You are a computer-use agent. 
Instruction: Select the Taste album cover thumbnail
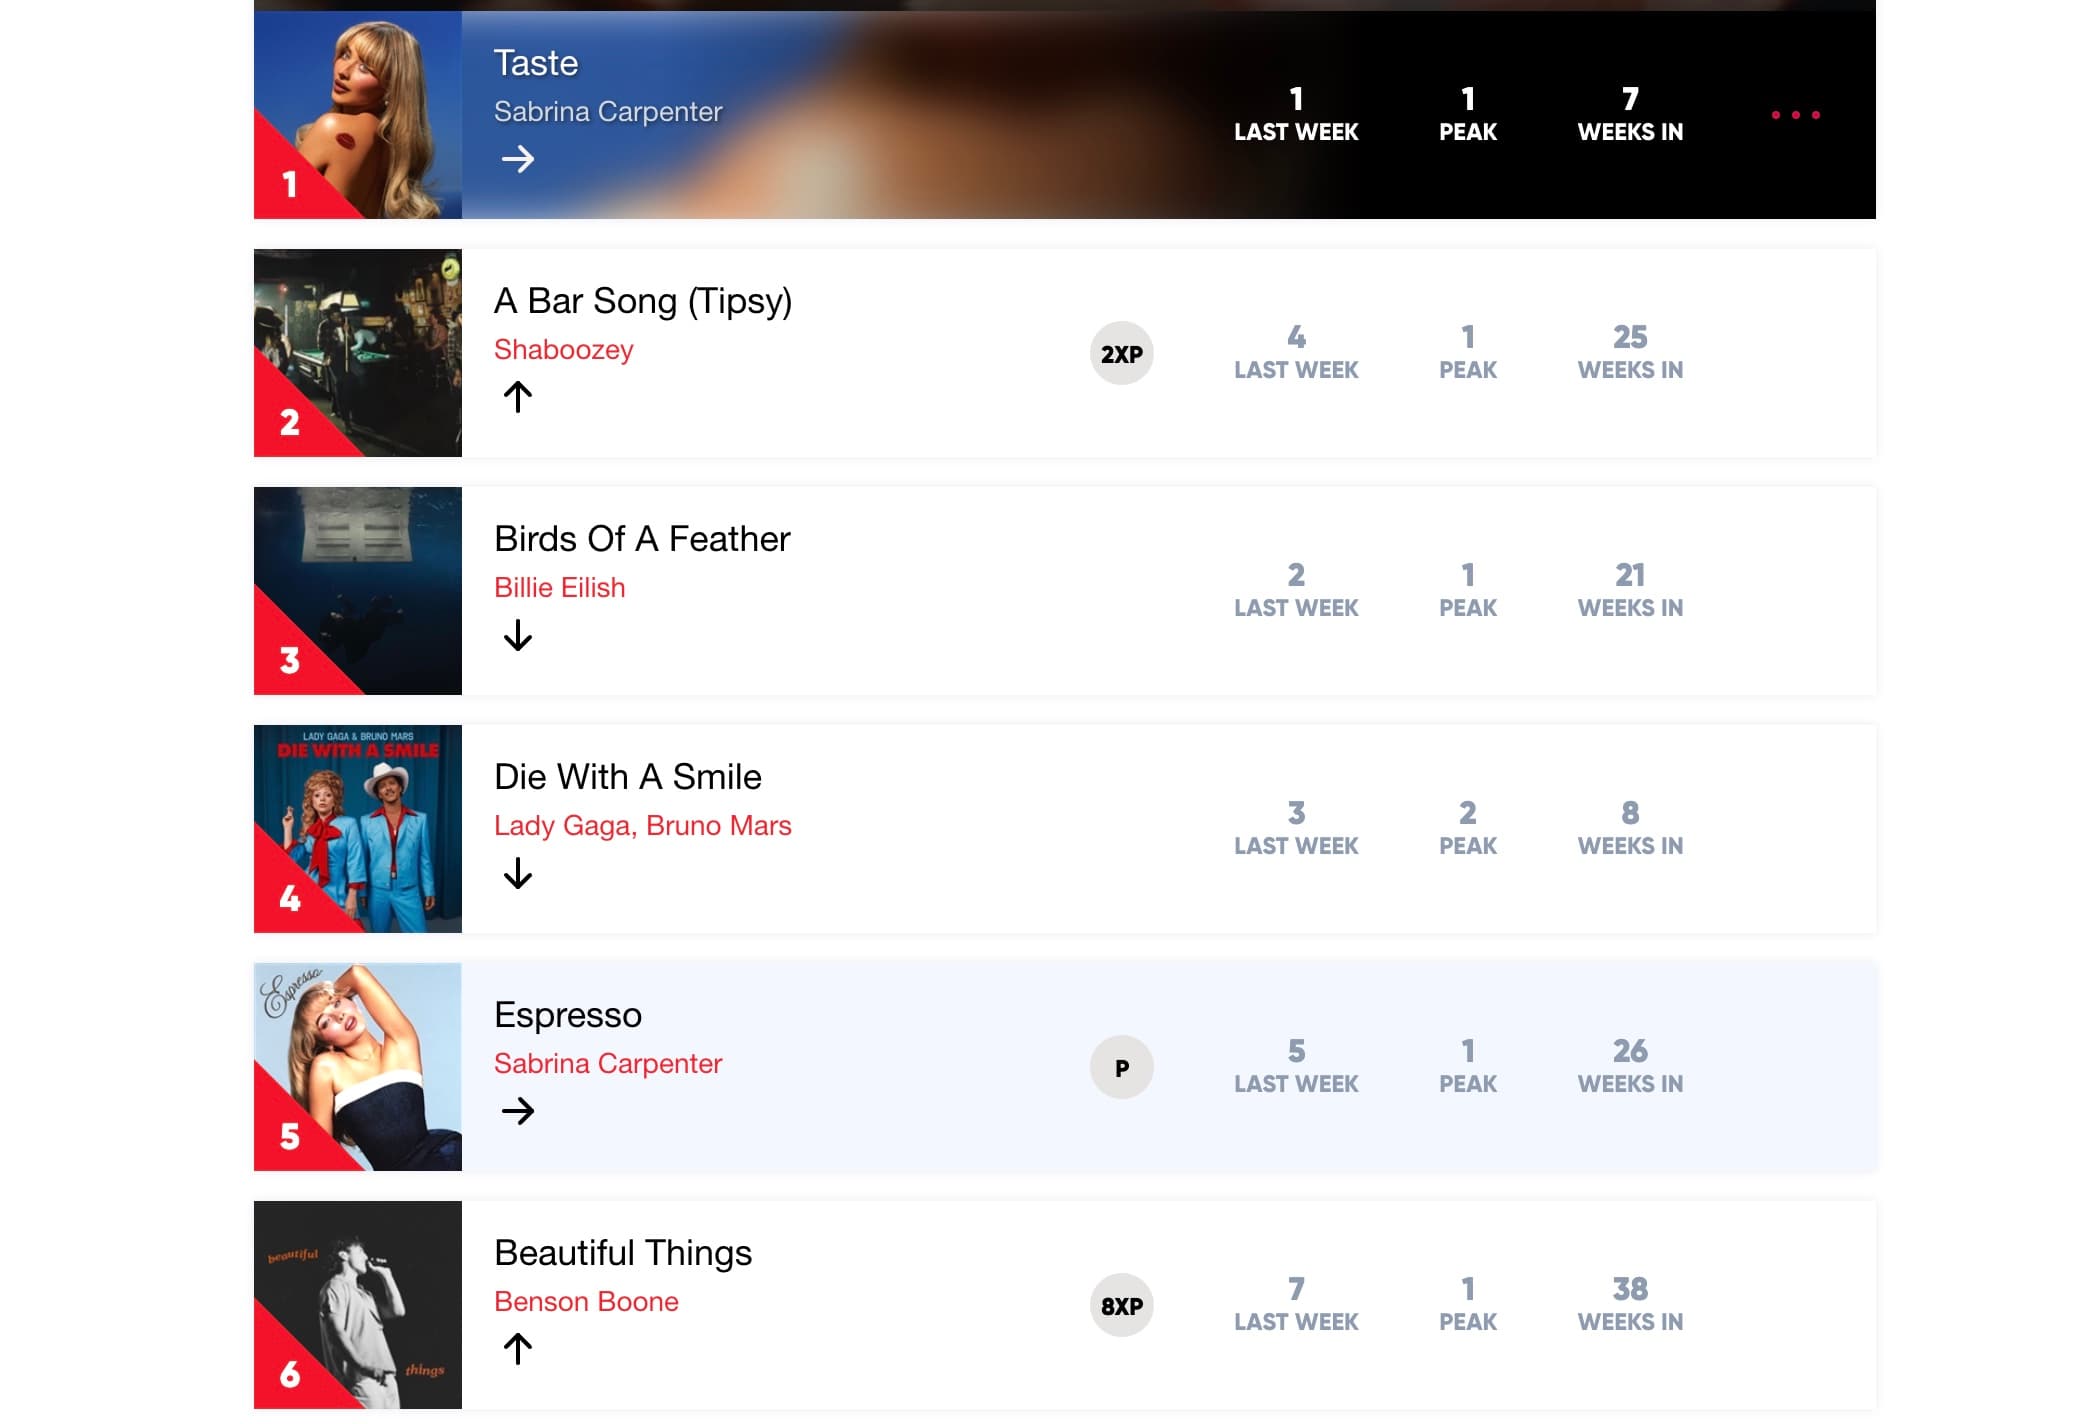pyautogui.click(x=358, y=115)
